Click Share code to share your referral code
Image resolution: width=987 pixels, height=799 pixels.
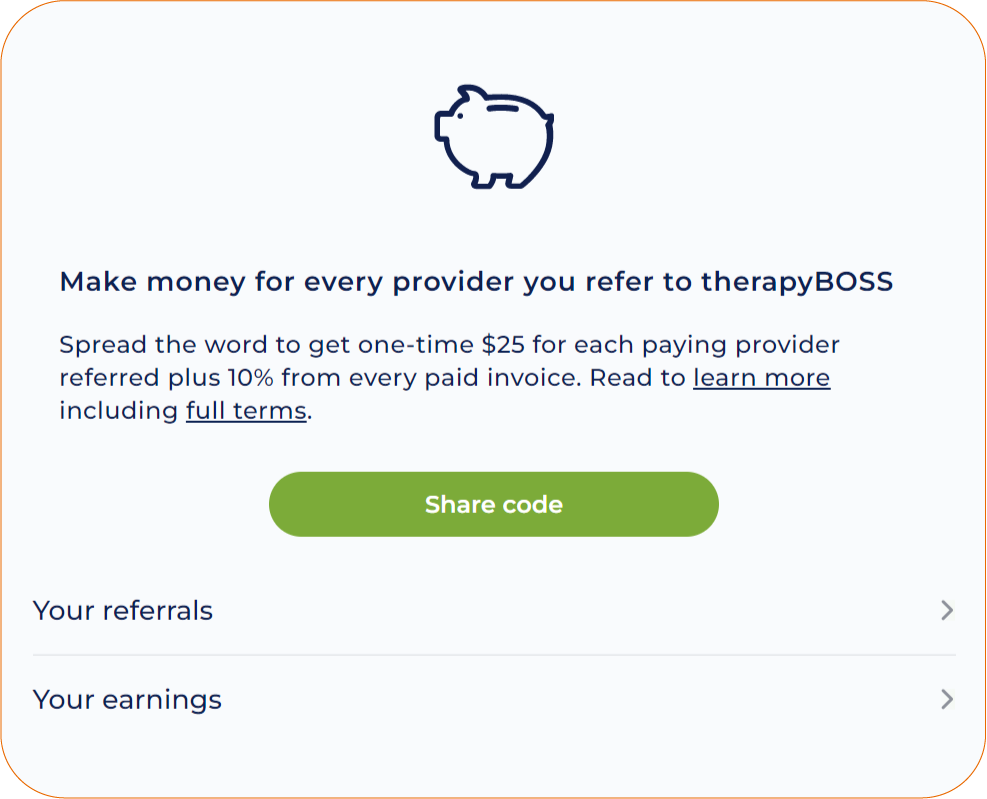click(494, 504)
